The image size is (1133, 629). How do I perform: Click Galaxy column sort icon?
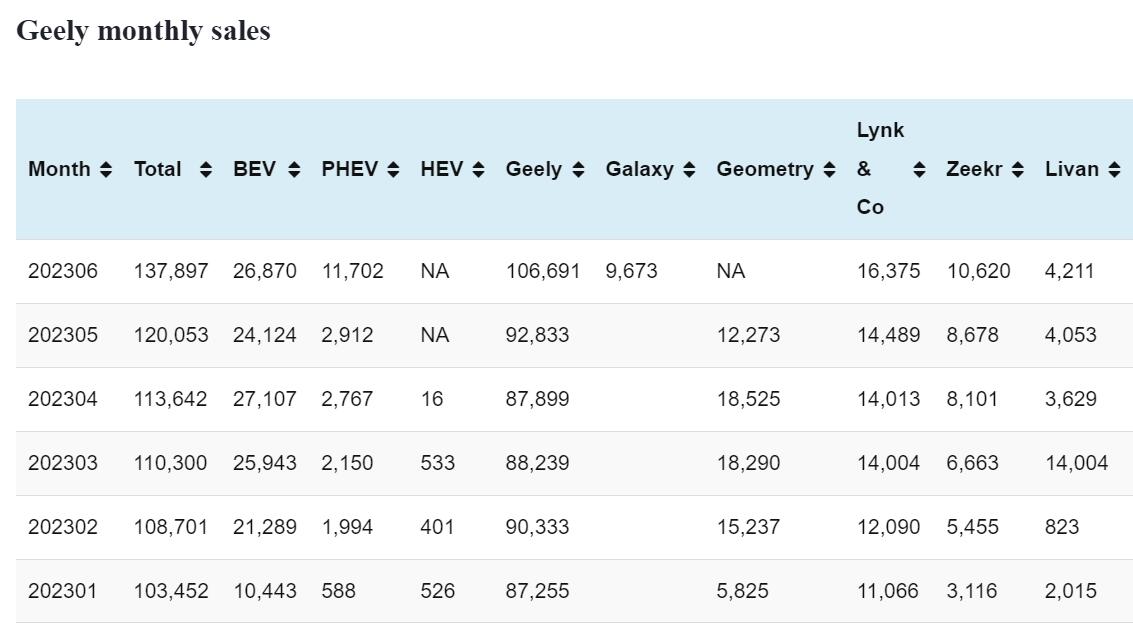[689, 170]
